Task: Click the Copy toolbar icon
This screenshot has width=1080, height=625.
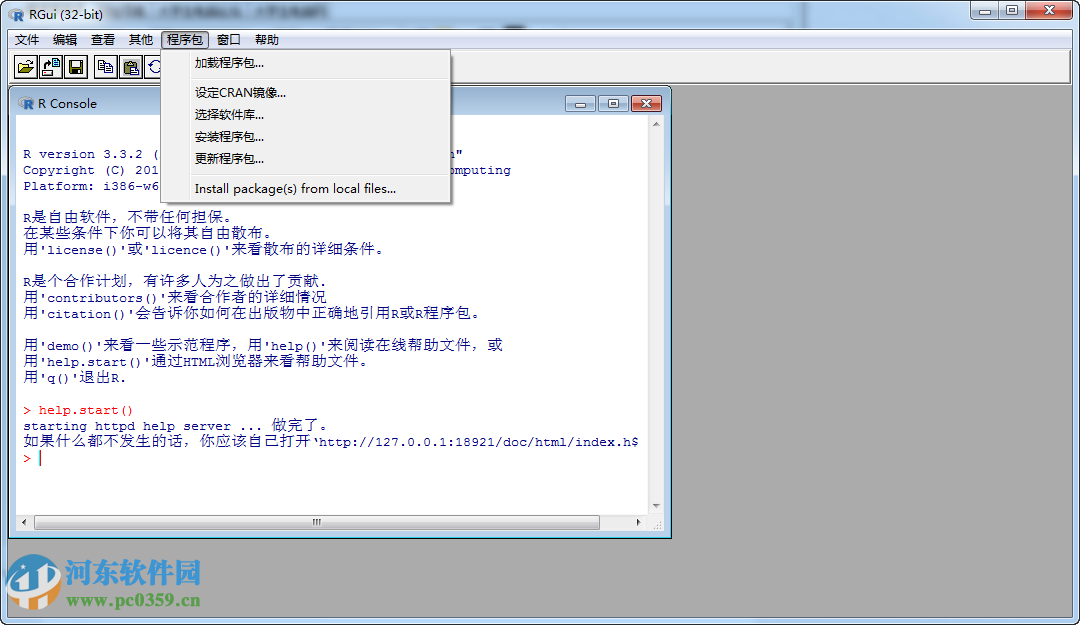Action: click(105, 67)
